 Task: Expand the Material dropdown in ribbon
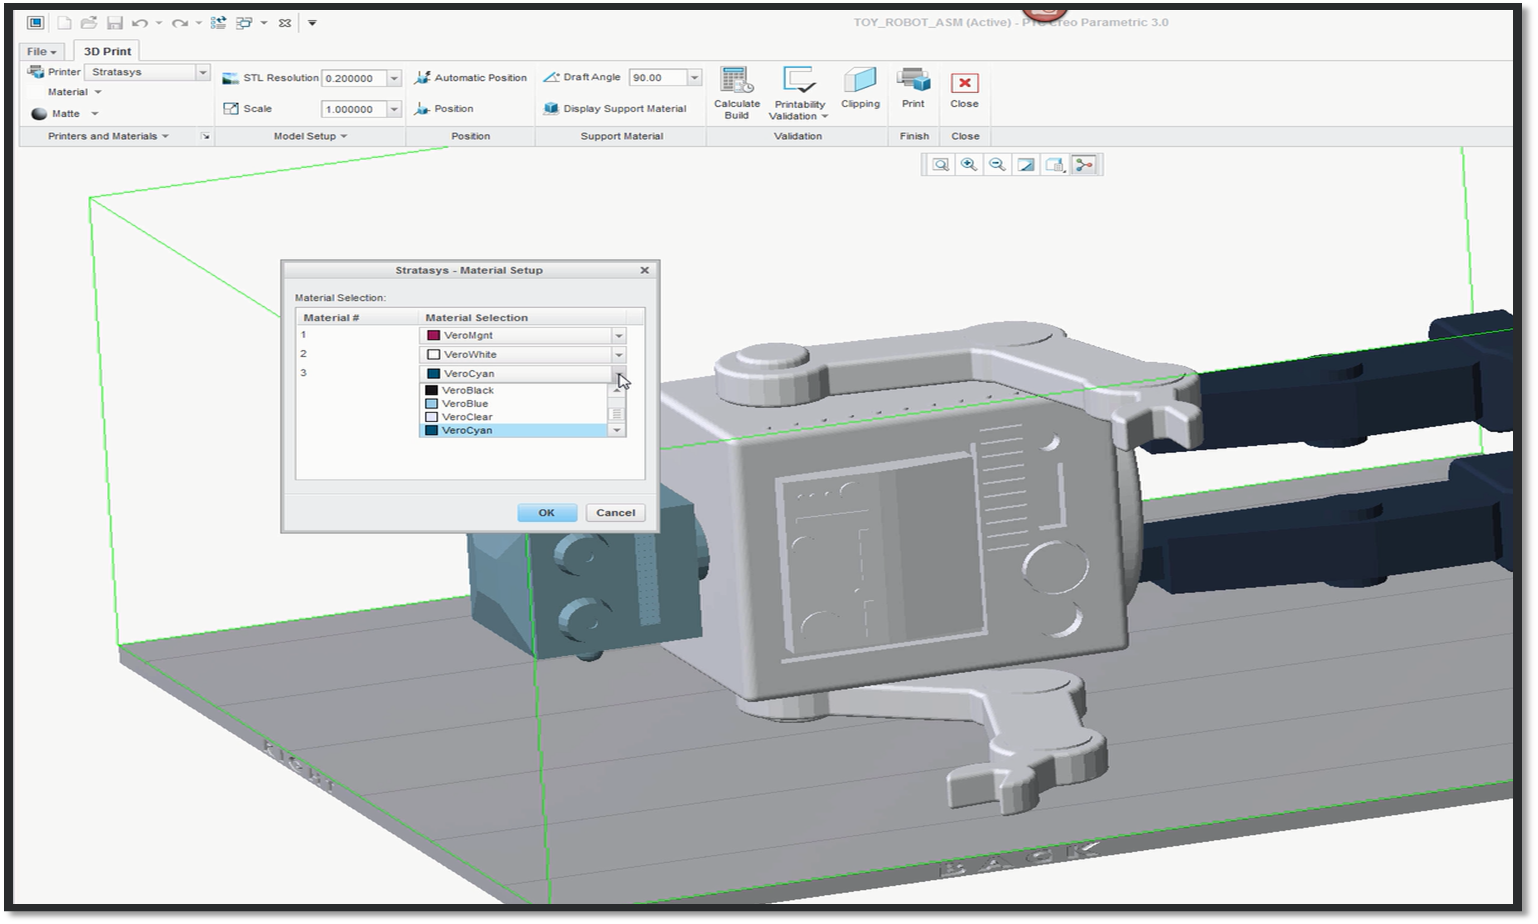pyautogui.click(x=98, y=92)
